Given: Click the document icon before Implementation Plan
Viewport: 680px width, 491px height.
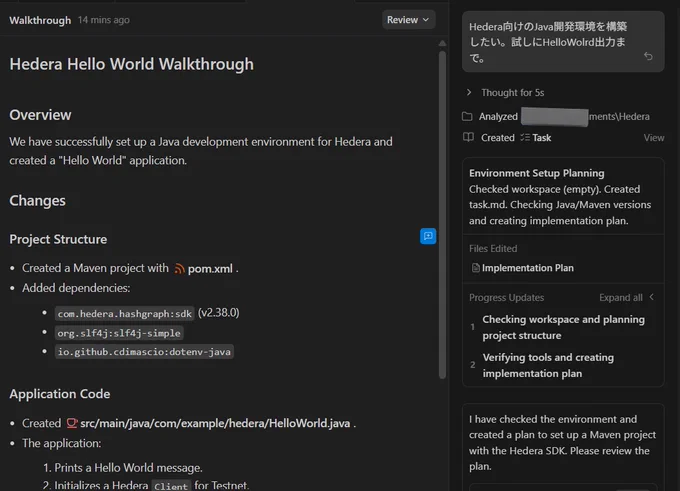Looking at the screenshot, I should pyautogui.click(x=475, y=268).
